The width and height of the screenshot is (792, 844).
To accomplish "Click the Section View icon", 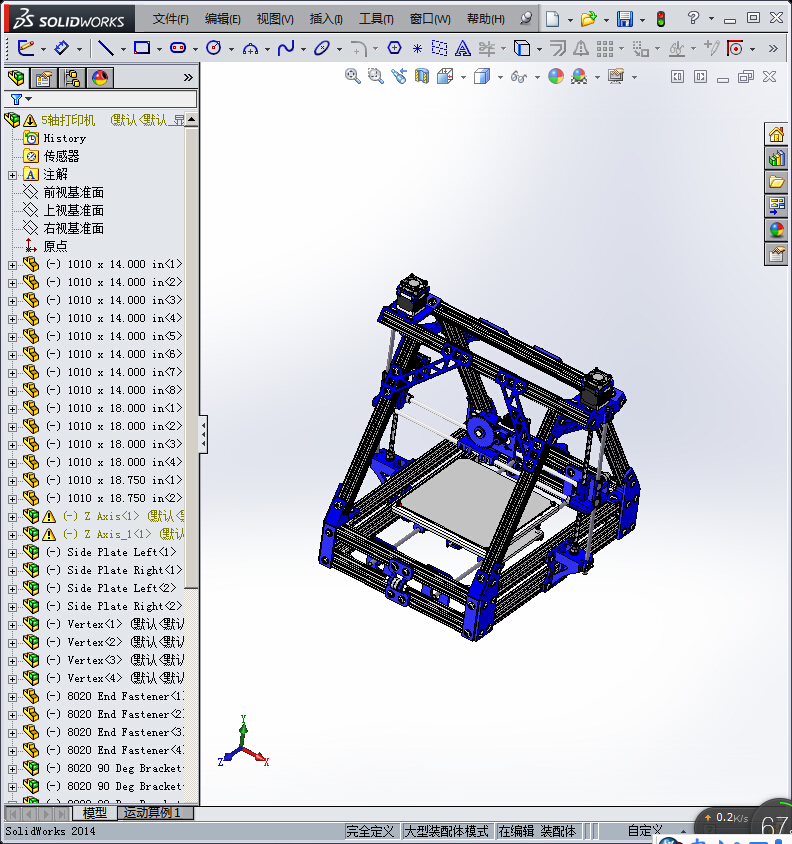I will (422, 76).
